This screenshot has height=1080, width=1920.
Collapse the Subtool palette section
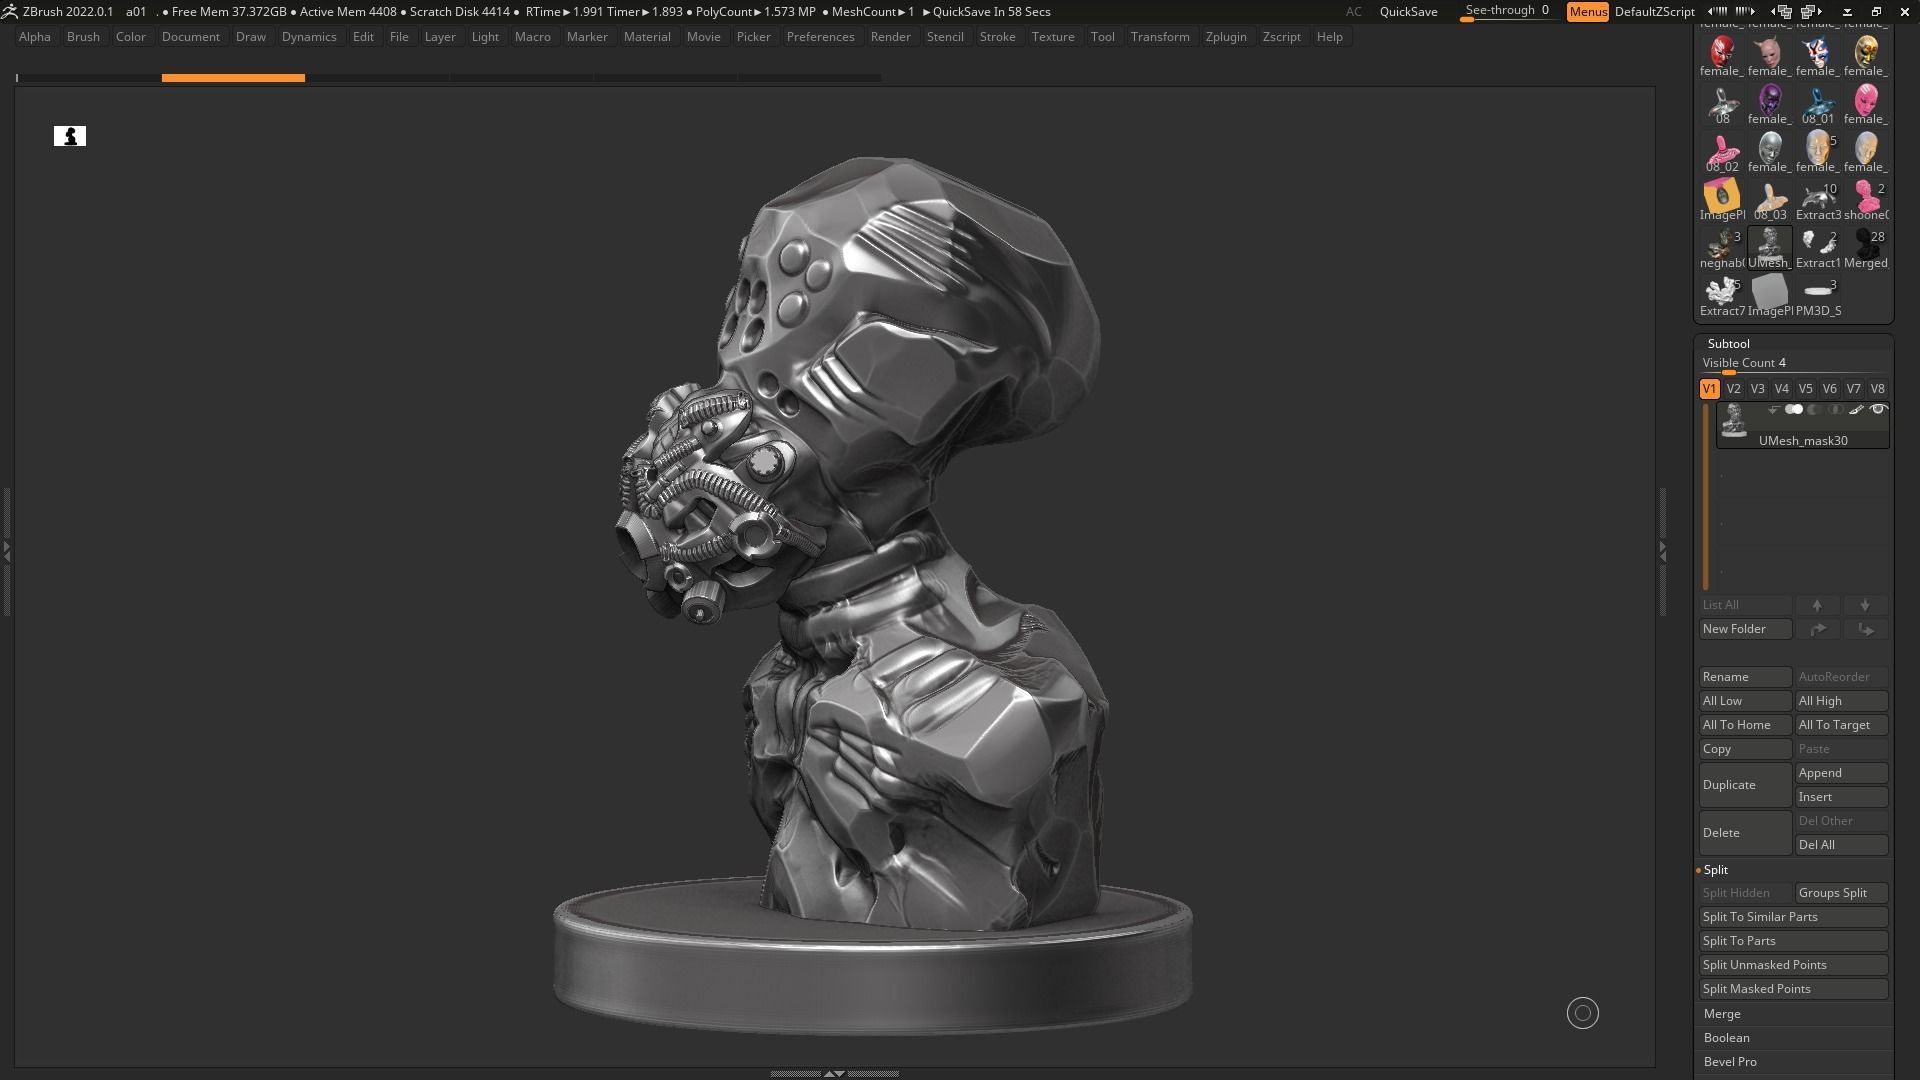pyautogui.click(x=1728, y=343)
